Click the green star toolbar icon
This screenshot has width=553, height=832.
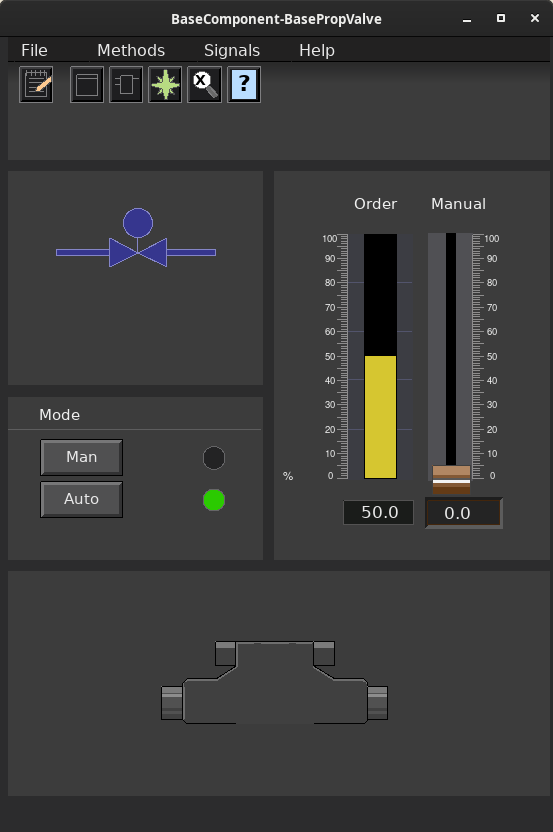point(165,84)
